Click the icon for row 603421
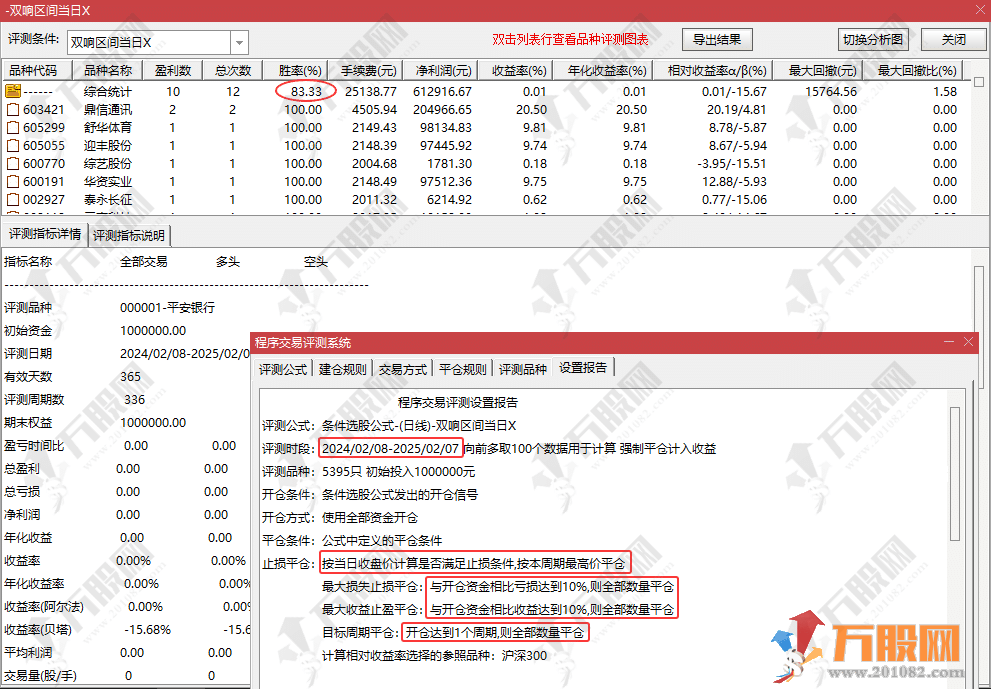991x689 pixels. (13, 109)
